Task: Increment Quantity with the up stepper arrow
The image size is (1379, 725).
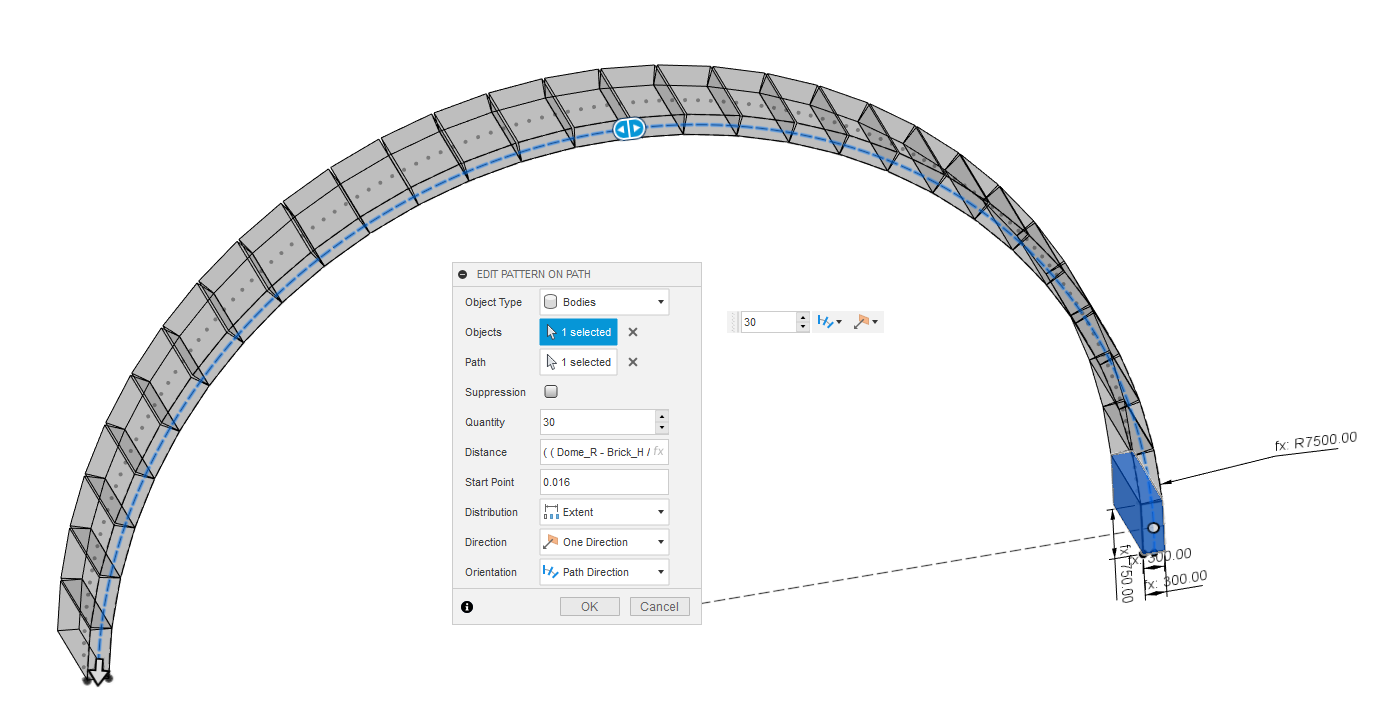Action: click(x=661, y=417)
